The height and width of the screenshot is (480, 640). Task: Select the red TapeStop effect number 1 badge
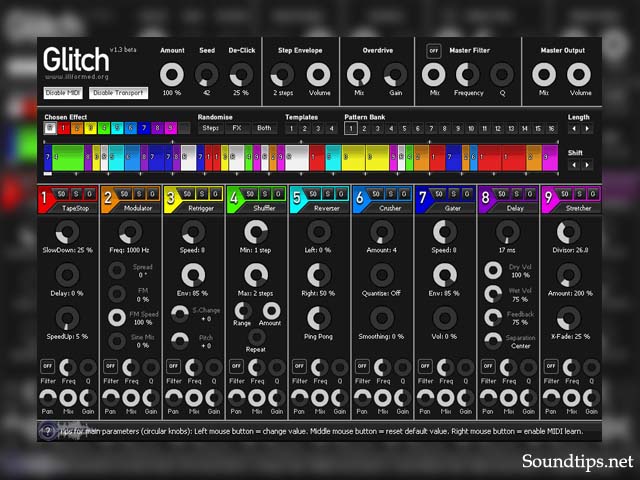44,198
